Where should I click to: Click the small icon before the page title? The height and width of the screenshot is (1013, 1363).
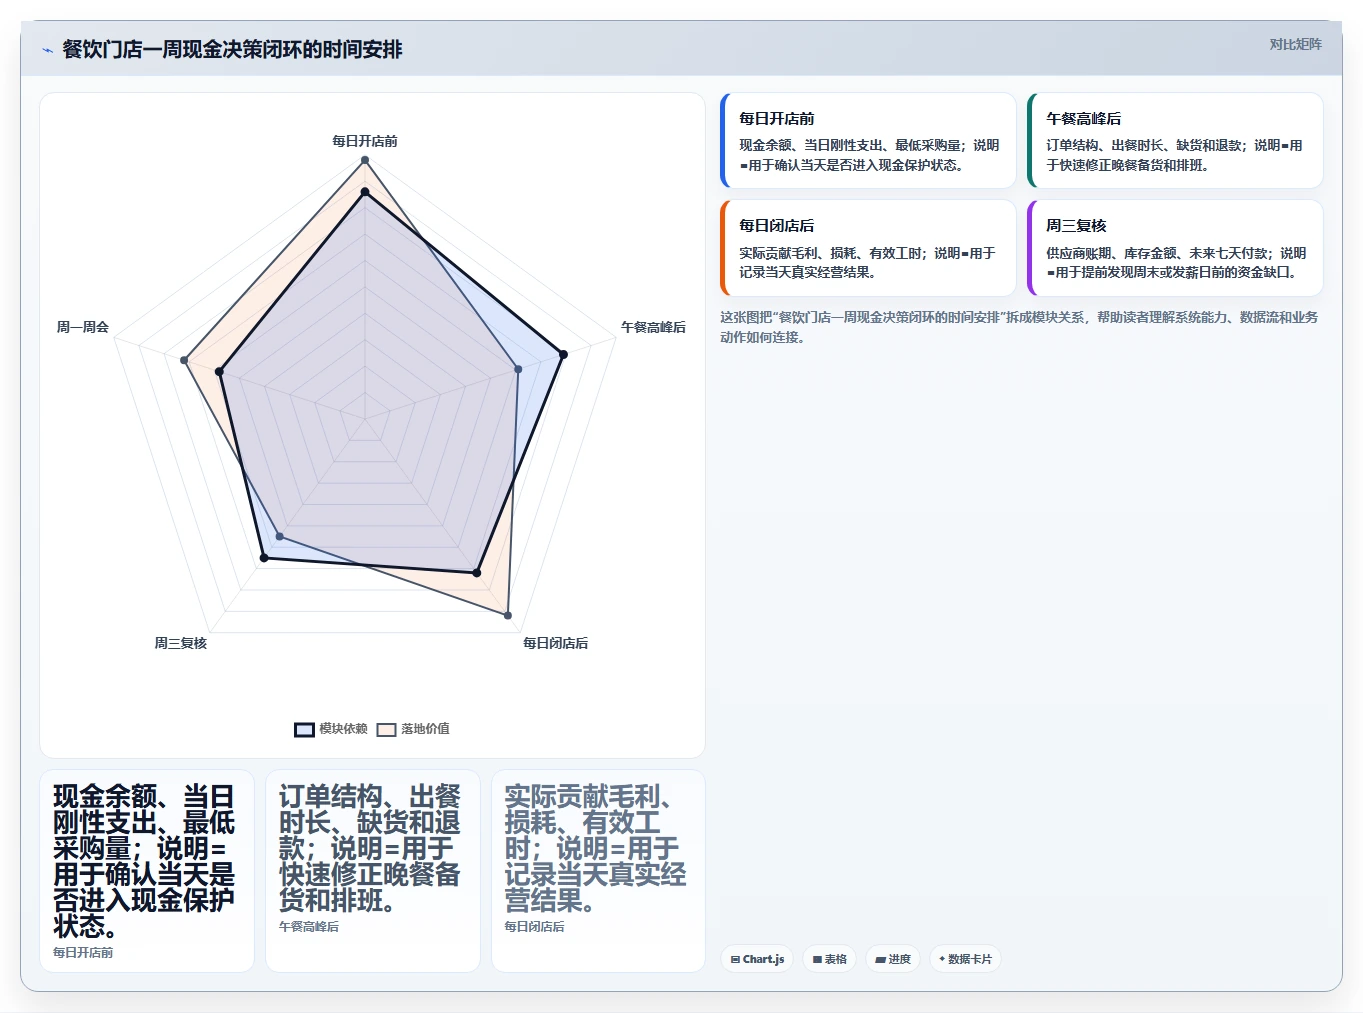[47, 49]
